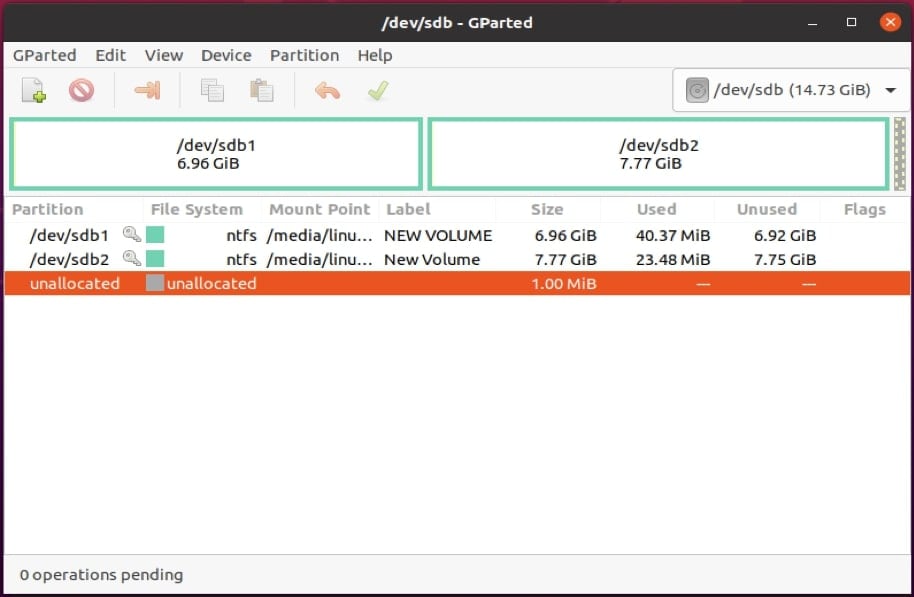
Task: Click the ntfs color swatch for /dev/sdb2
Action: pos(155,259)
